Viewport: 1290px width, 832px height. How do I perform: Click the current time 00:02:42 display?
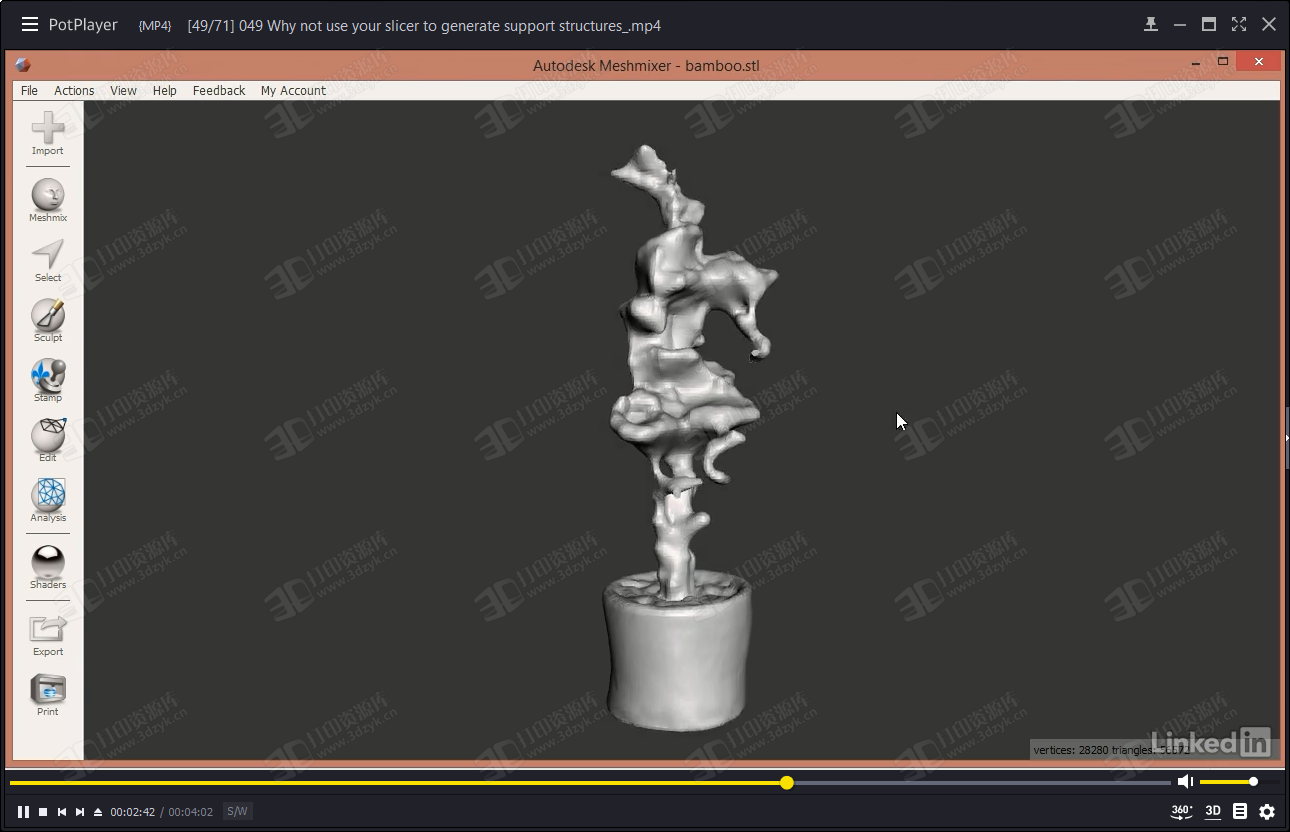pos(133,812)
